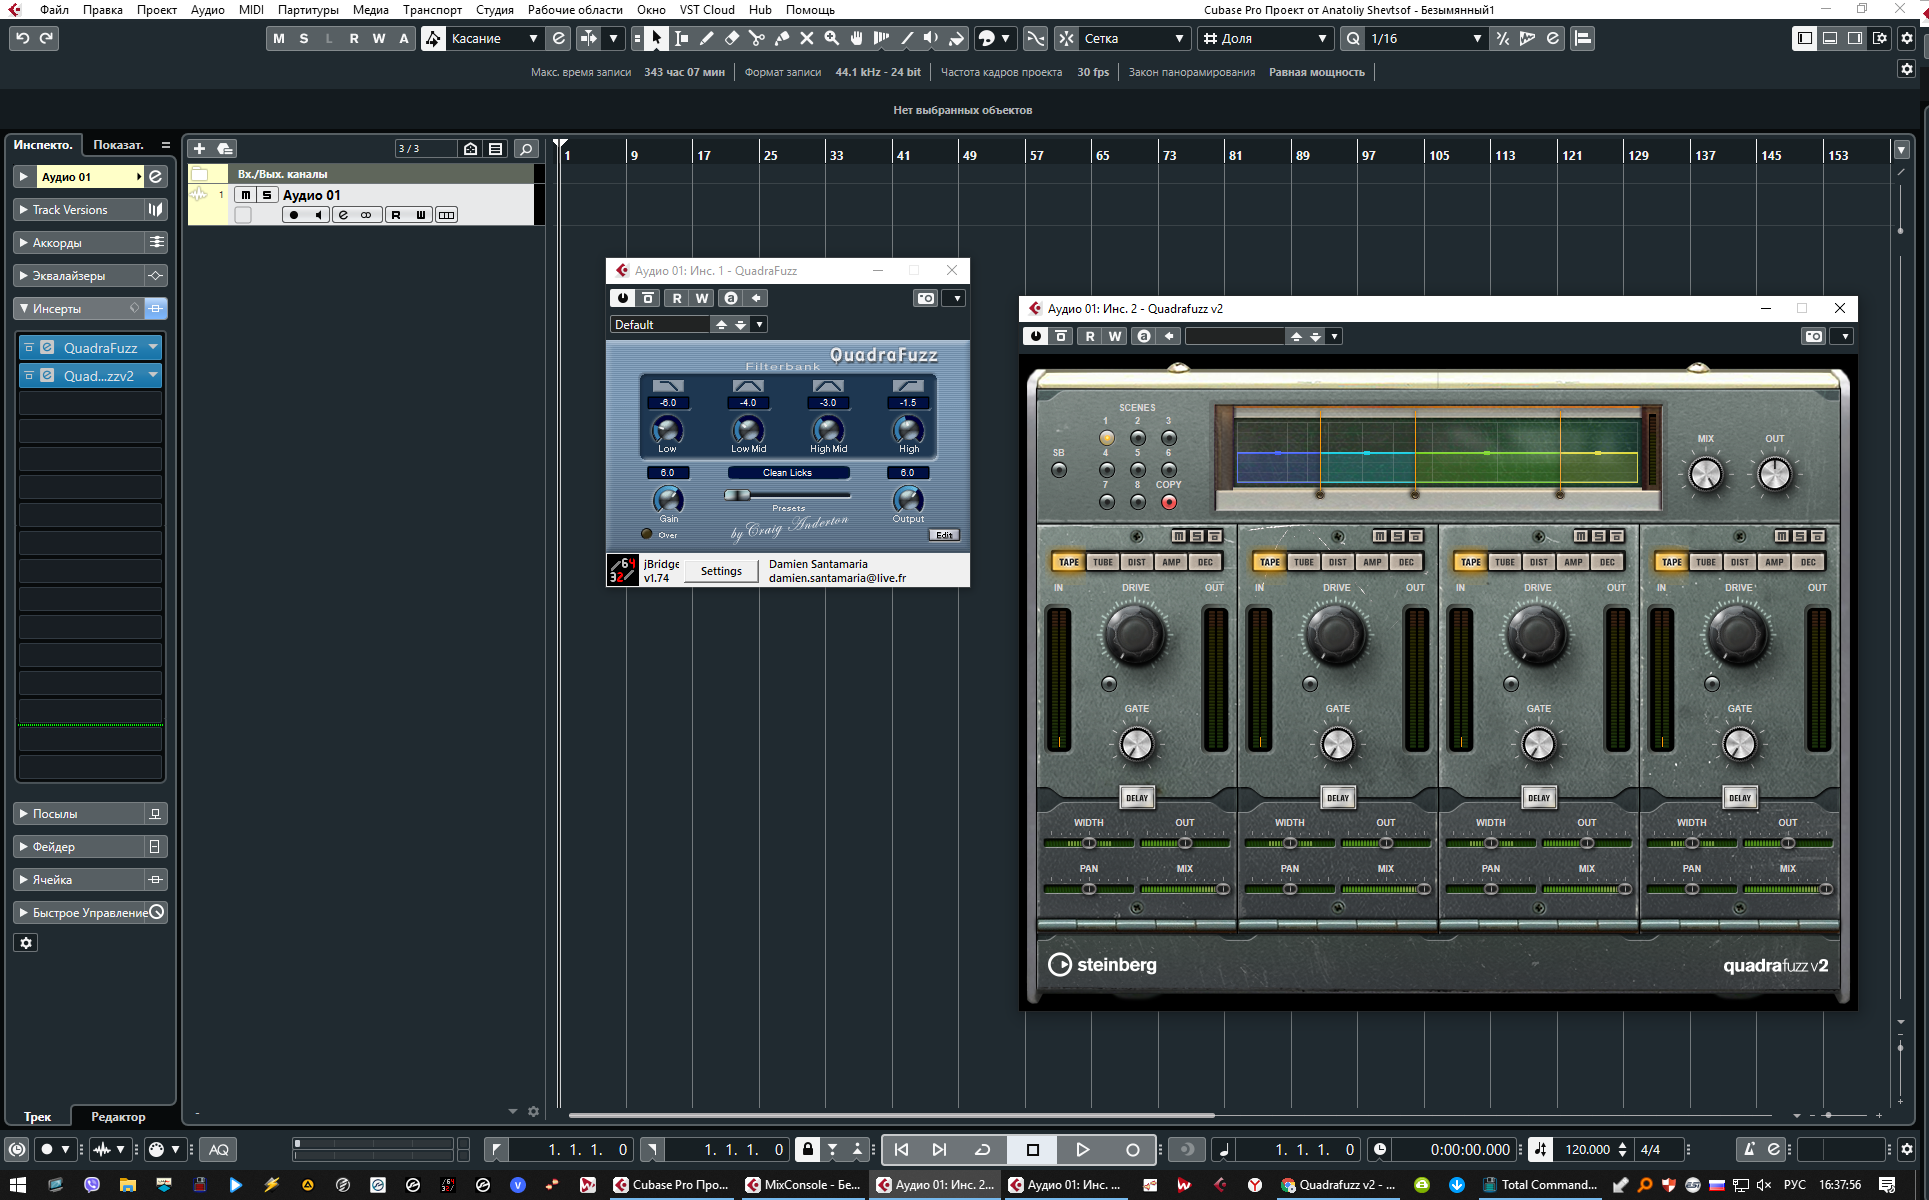The width and height of the screenshot is (1929, 1200).
Task: Click DELAY button on first band
Action: [x=1137, y=798]
